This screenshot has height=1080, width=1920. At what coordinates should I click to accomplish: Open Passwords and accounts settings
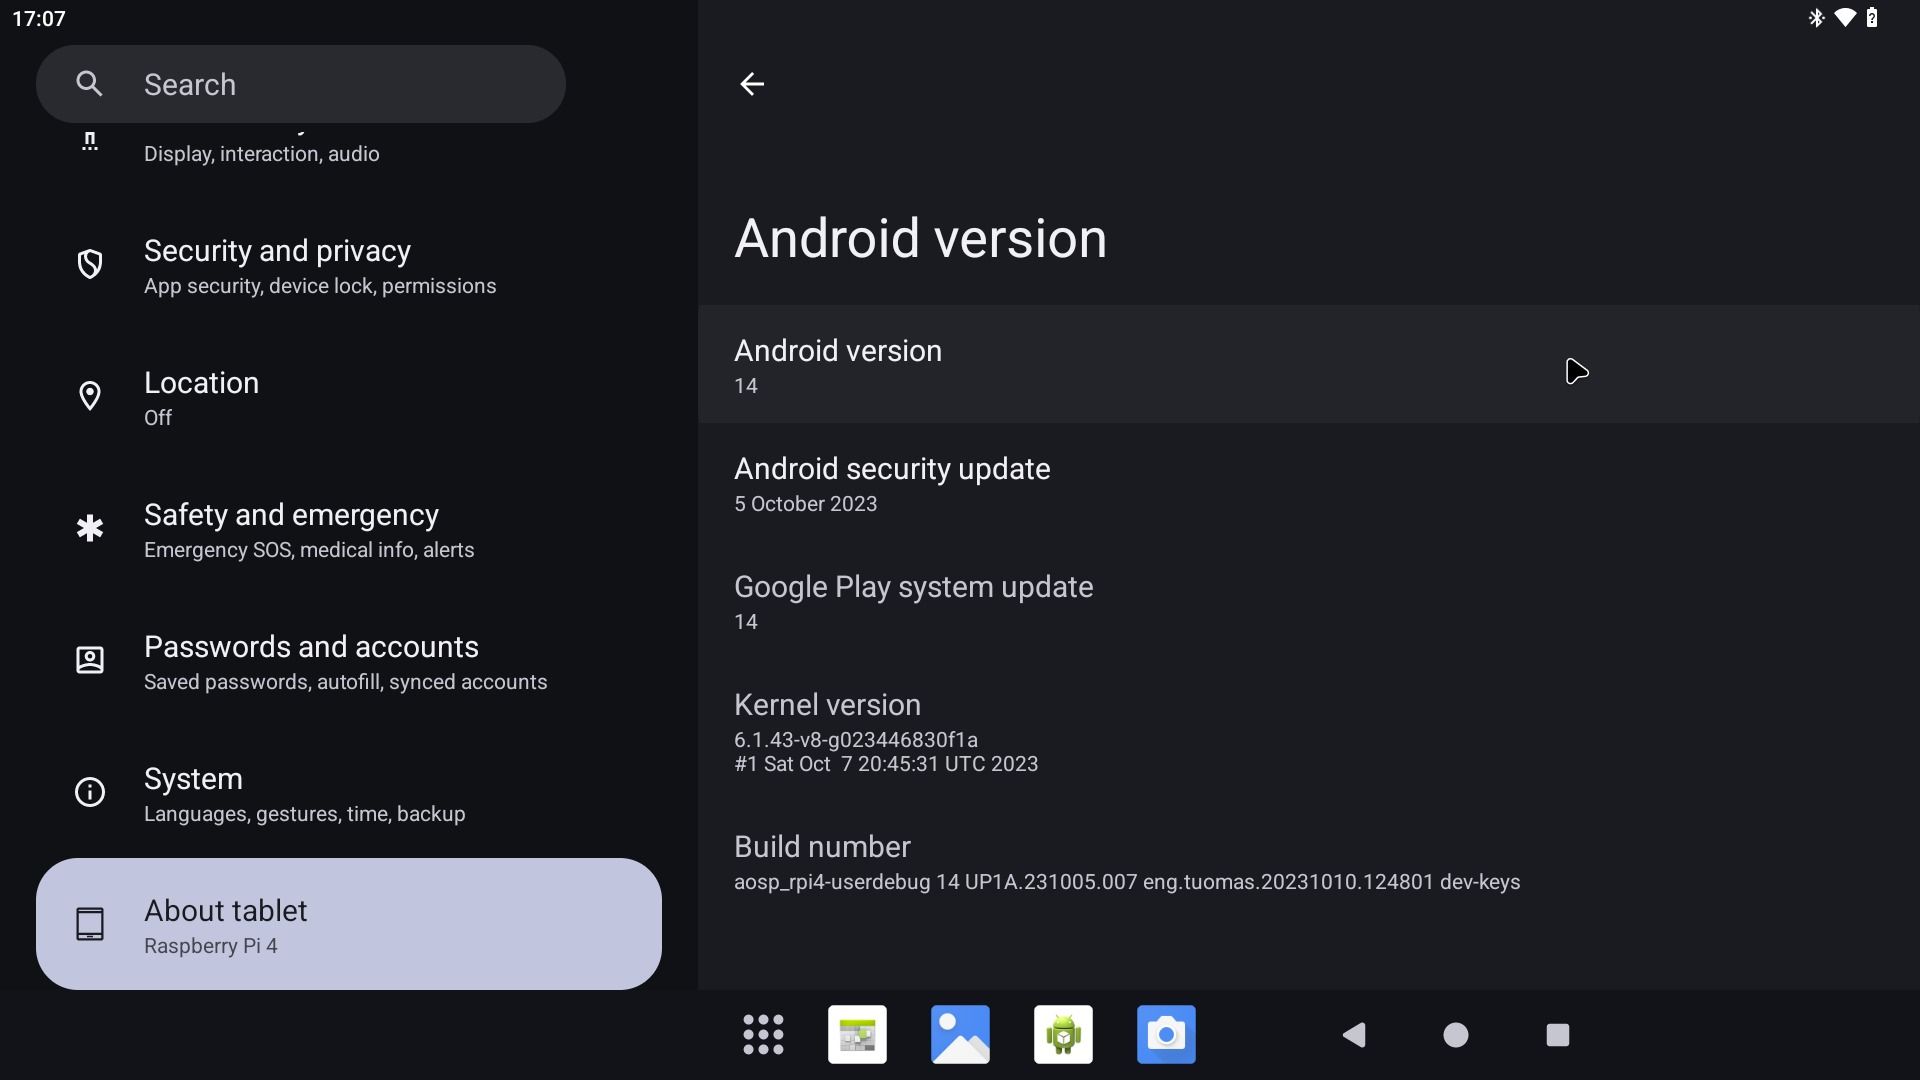point(311,662)
